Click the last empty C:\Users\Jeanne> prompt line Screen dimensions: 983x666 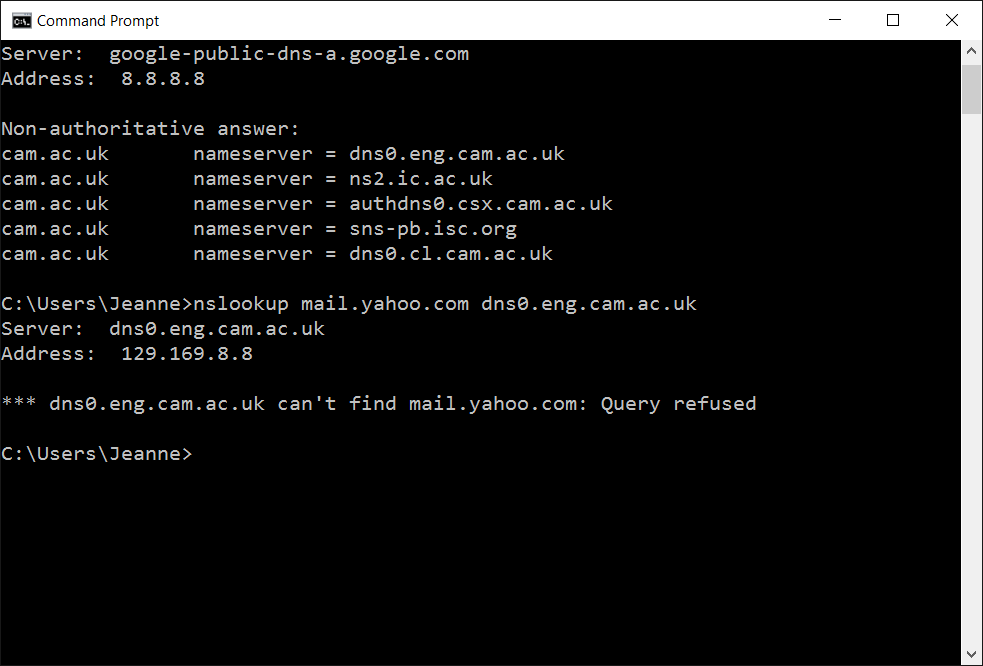coord(96,454)
